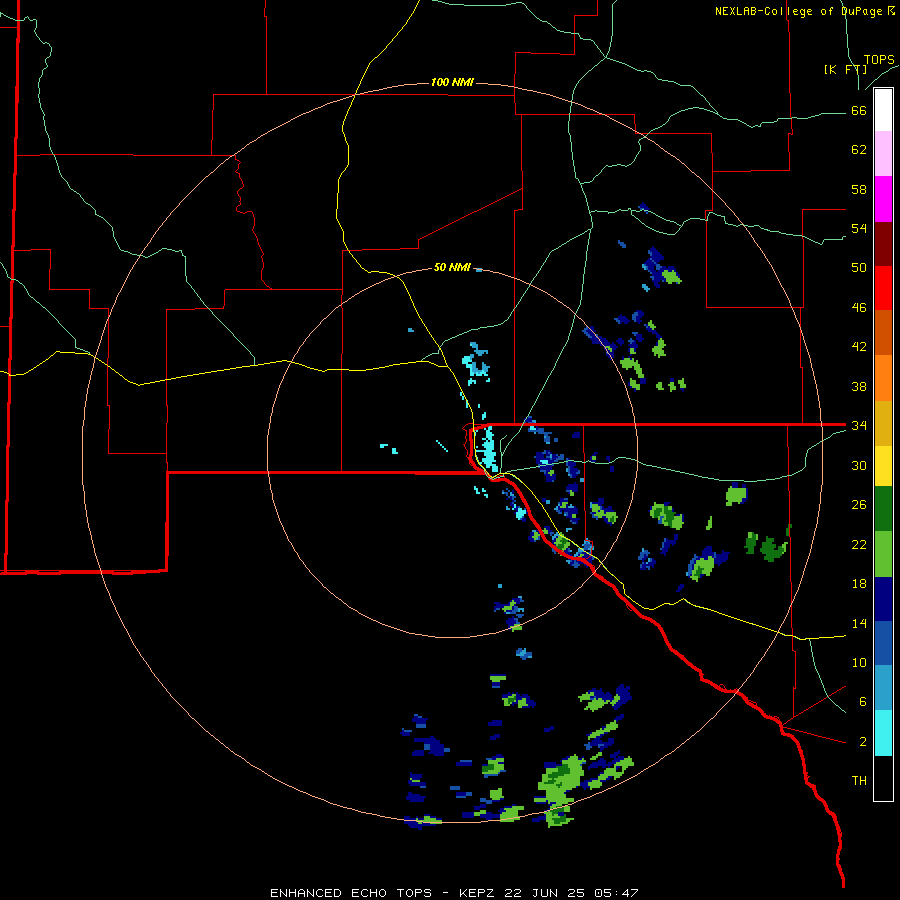Click the 'TH' threshold label
This screenshot has width=900, height=900.
point(859,780)
